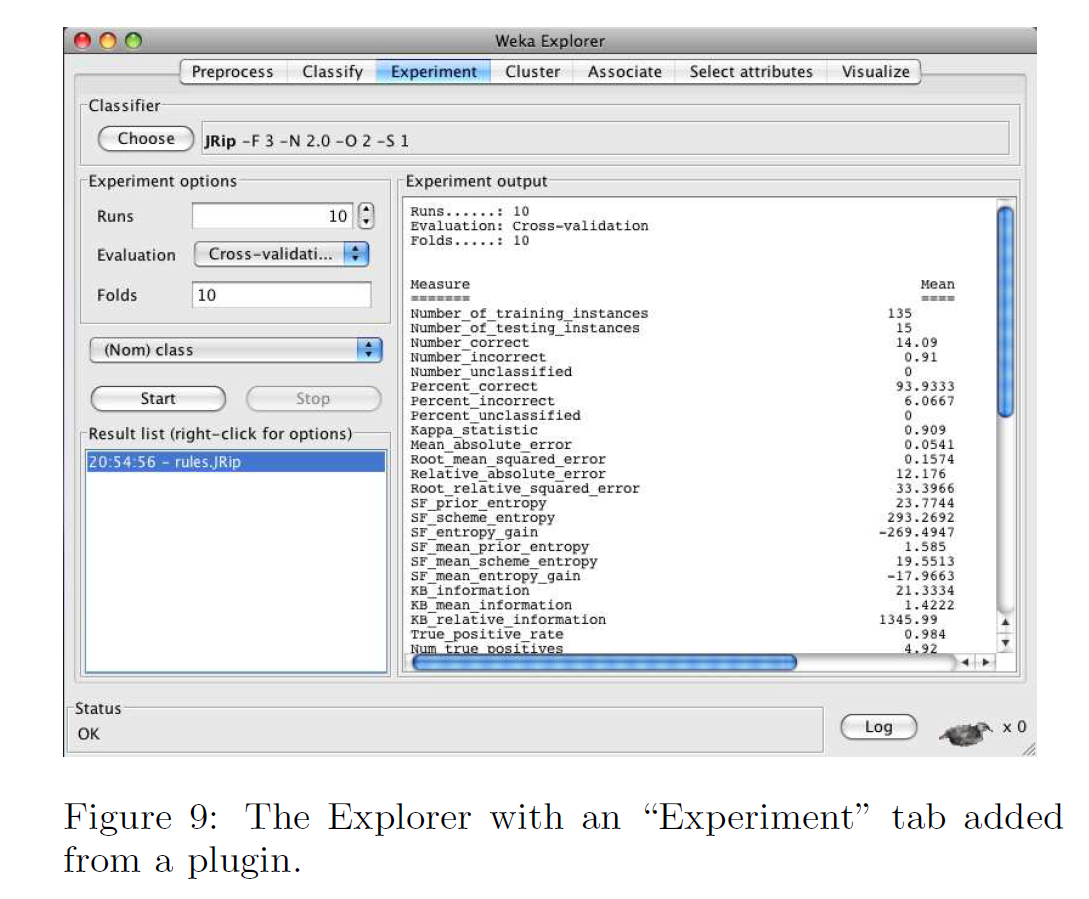The width and height of the screenshot is (1089, 899).
Task: Open the Log window
Action: point(879,727)
